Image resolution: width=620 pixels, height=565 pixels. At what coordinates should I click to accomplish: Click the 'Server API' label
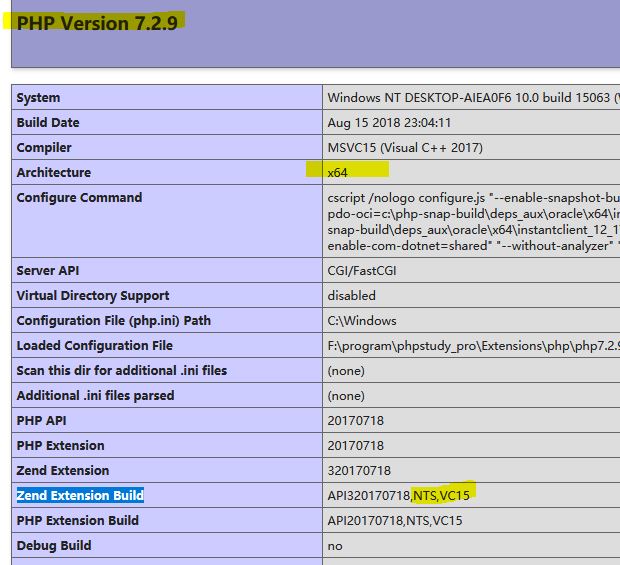(47, 270)
